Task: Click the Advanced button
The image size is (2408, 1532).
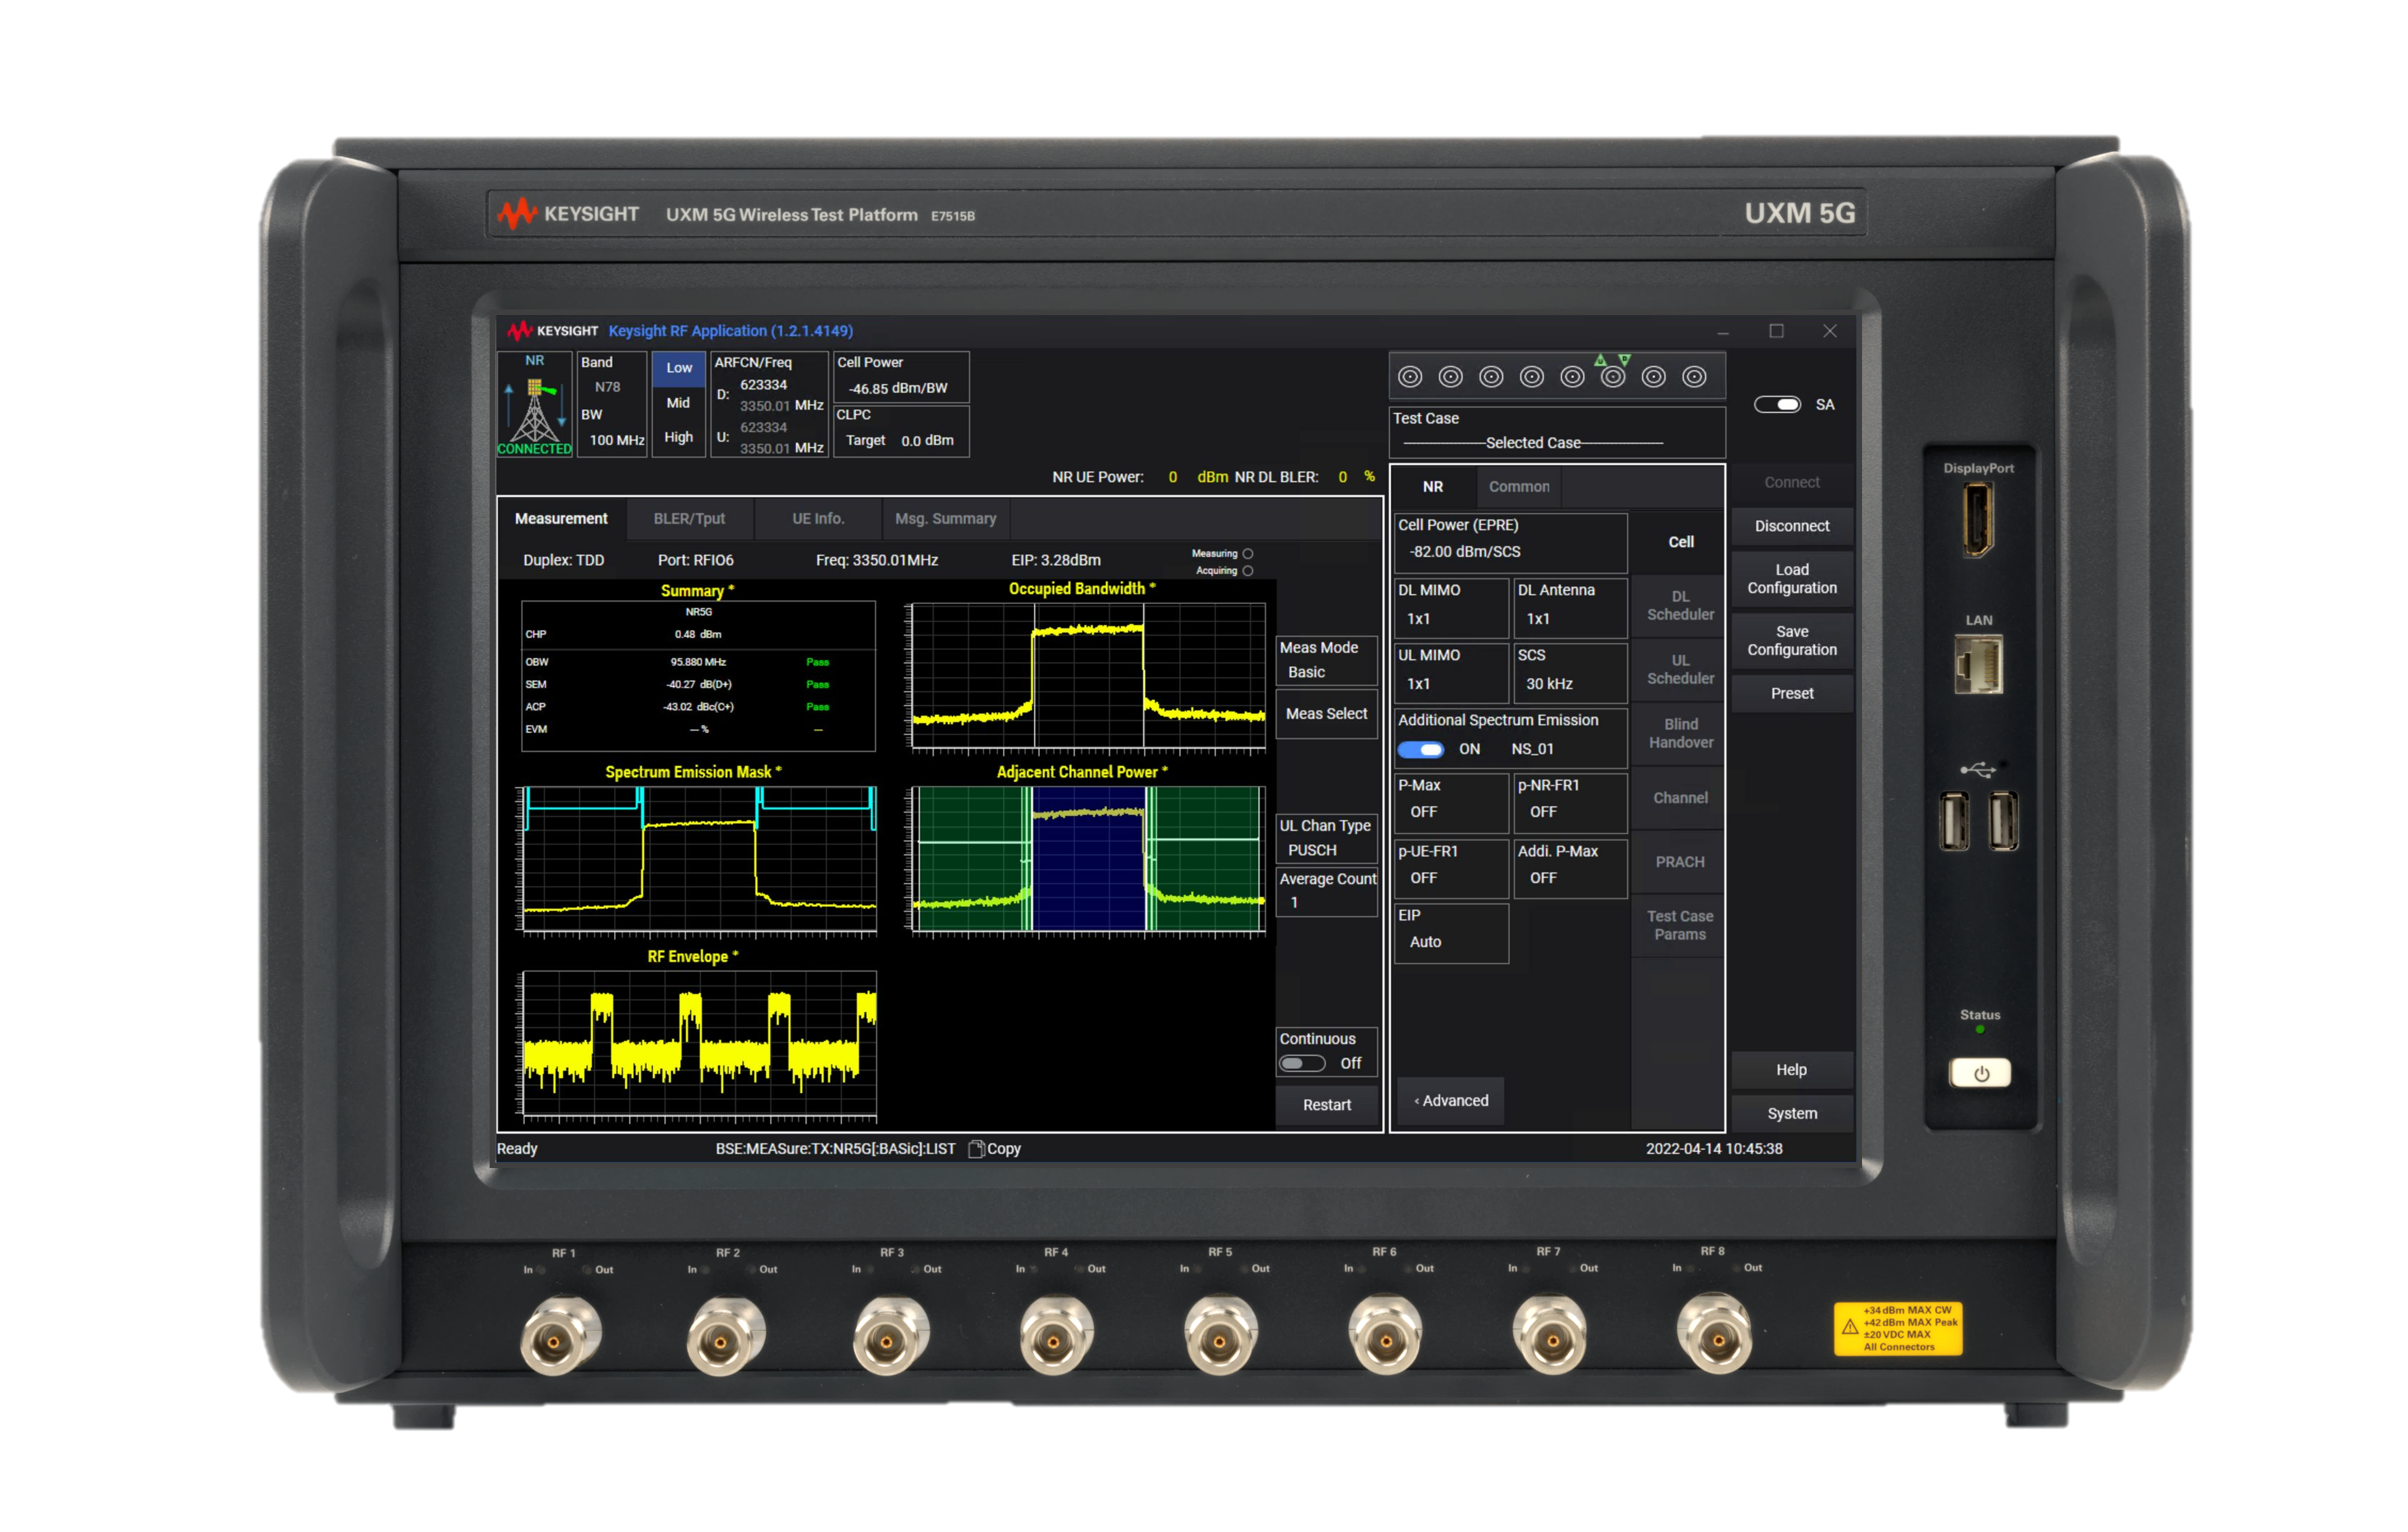Action: [1451, 1101]
